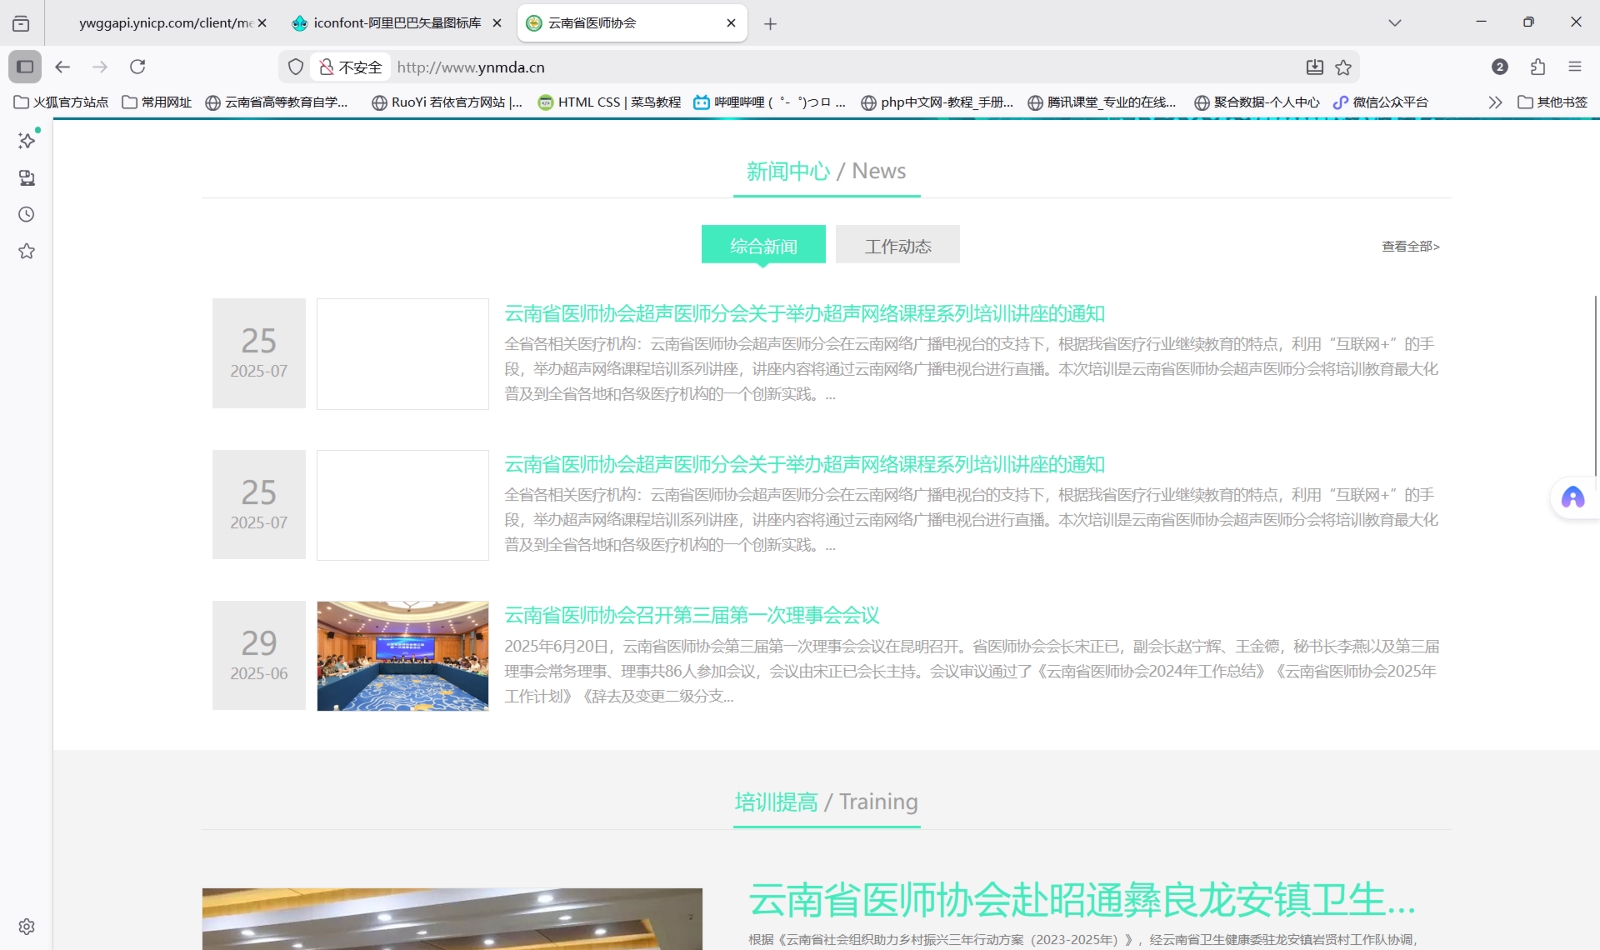Reload the page with the refresh icon
The image size is (1600, 950).
(x=139, y=66)
